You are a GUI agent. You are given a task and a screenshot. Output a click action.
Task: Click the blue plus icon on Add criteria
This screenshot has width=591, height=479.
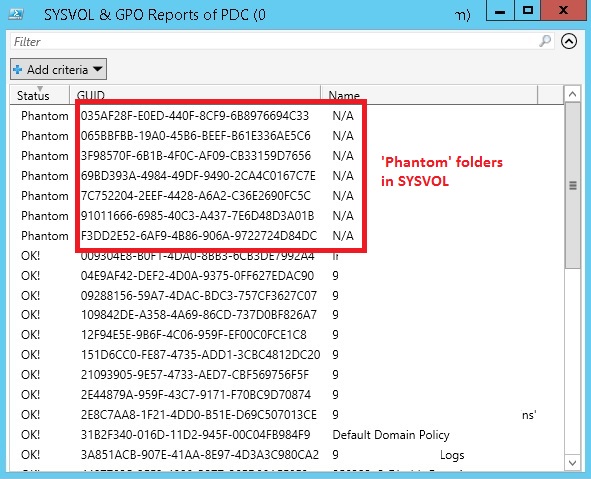coord(17,70)
